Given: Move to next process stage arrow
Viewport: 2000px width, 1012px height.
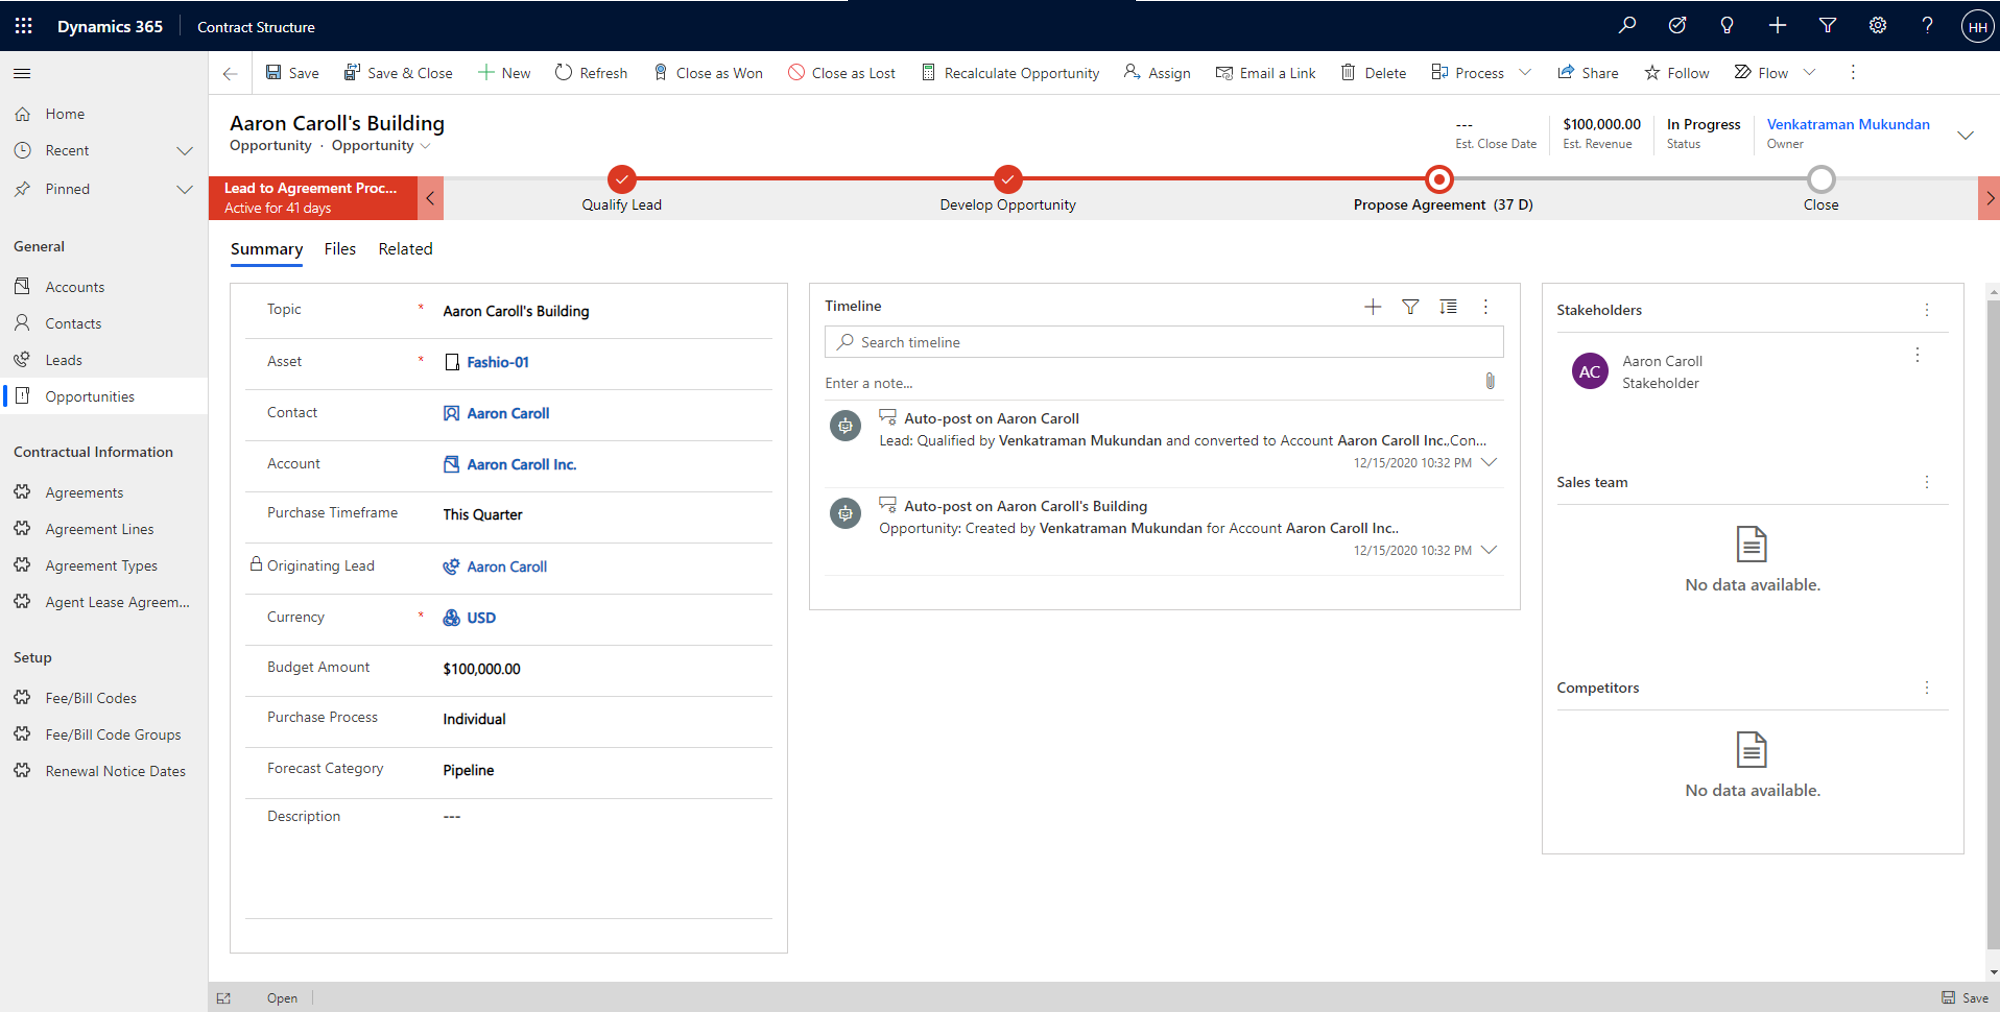Looking at the screenshot, I should (x=1989, y=198).
